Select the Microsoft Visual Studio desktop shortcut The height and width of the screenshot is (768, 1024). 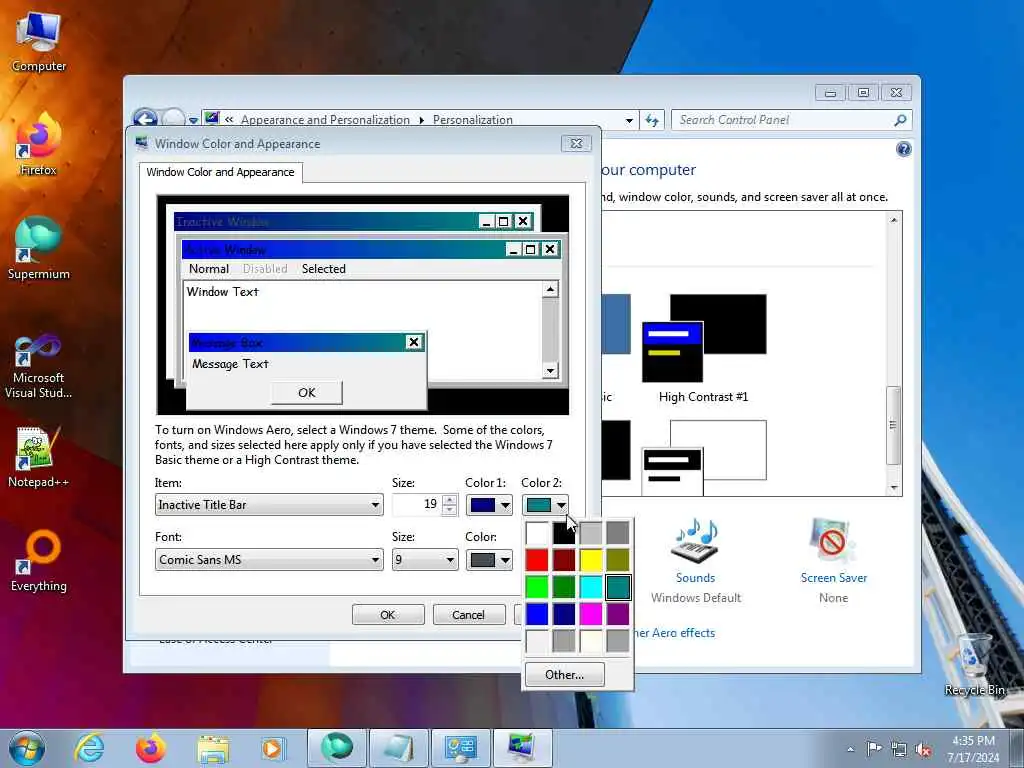(39, 366)
